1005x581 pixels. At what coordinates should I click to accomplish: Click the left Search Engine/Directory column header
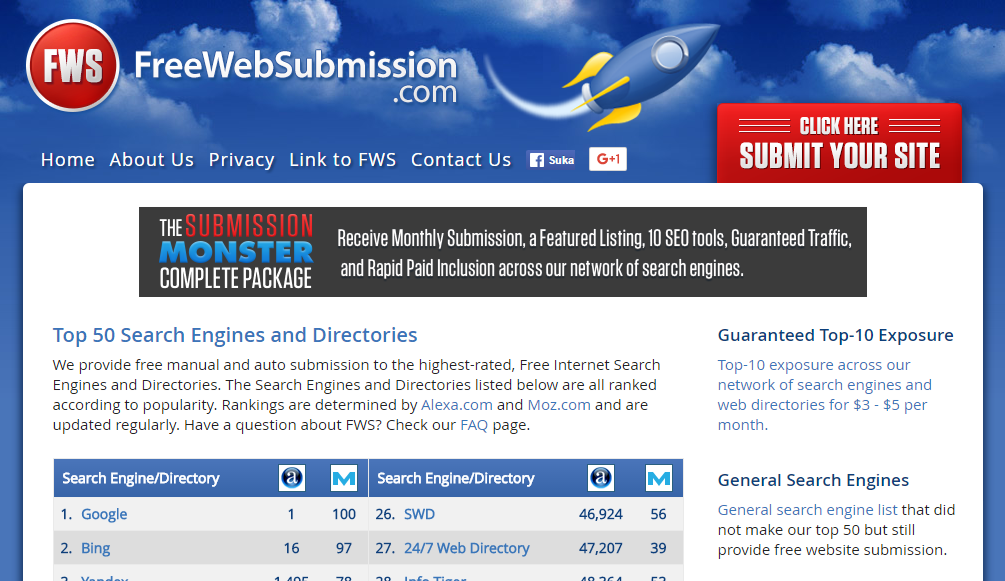[140, 478]
